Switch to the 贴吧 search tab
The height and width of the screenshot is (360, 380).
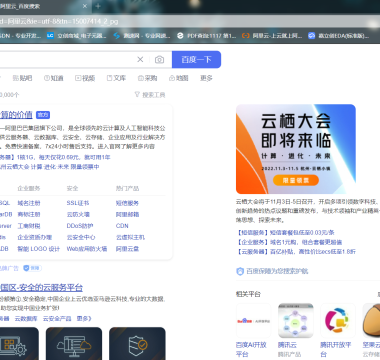[x=22, y=78]
